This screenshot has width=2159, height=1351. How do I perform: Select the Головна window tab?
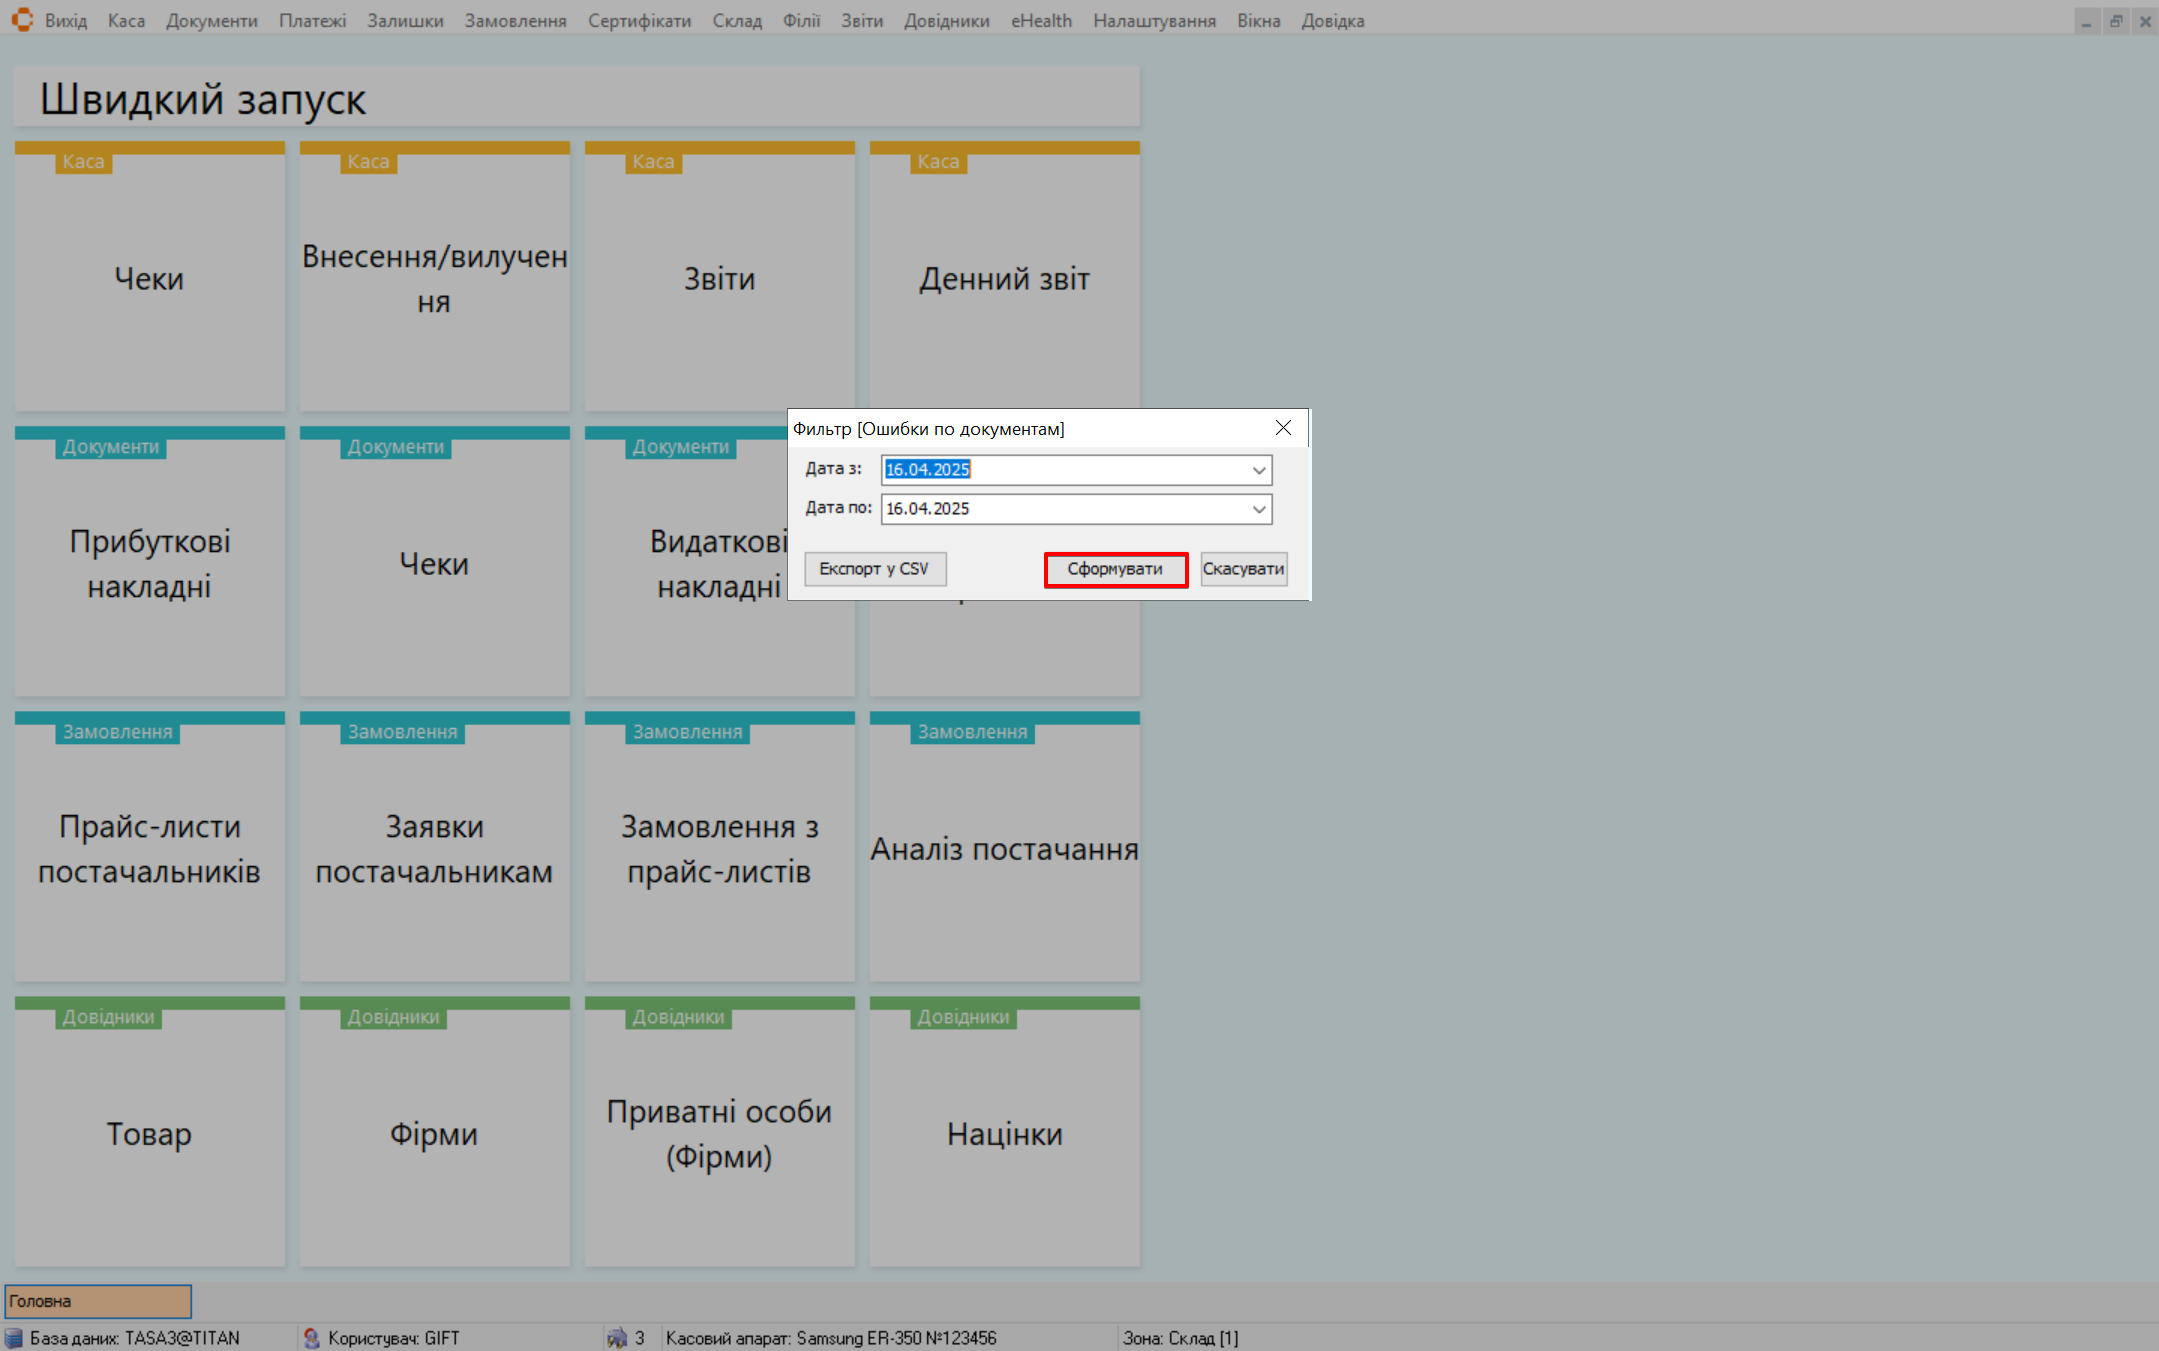point(98,1301)
